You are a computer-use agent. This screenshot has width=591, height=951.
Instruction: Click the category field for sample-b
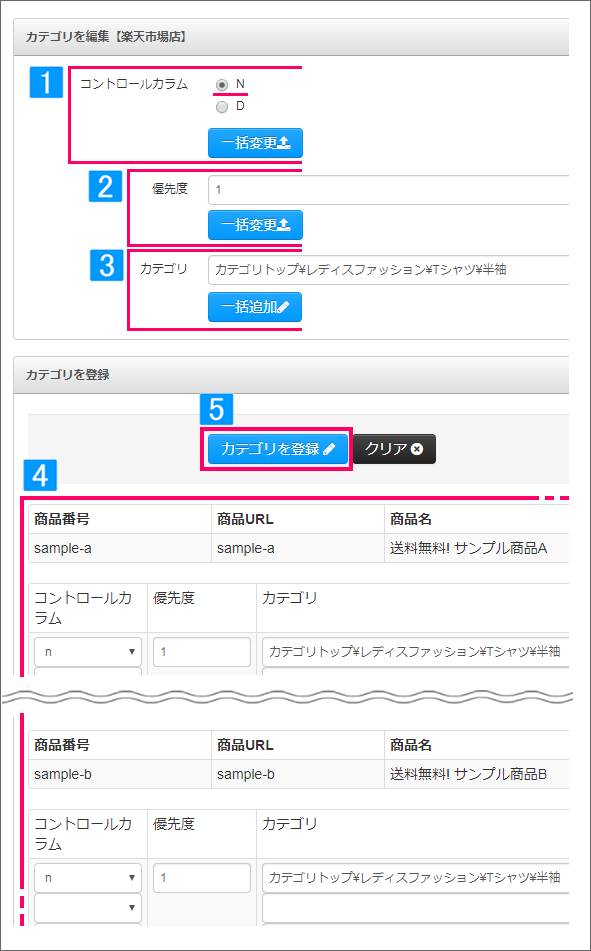point(416,878)
